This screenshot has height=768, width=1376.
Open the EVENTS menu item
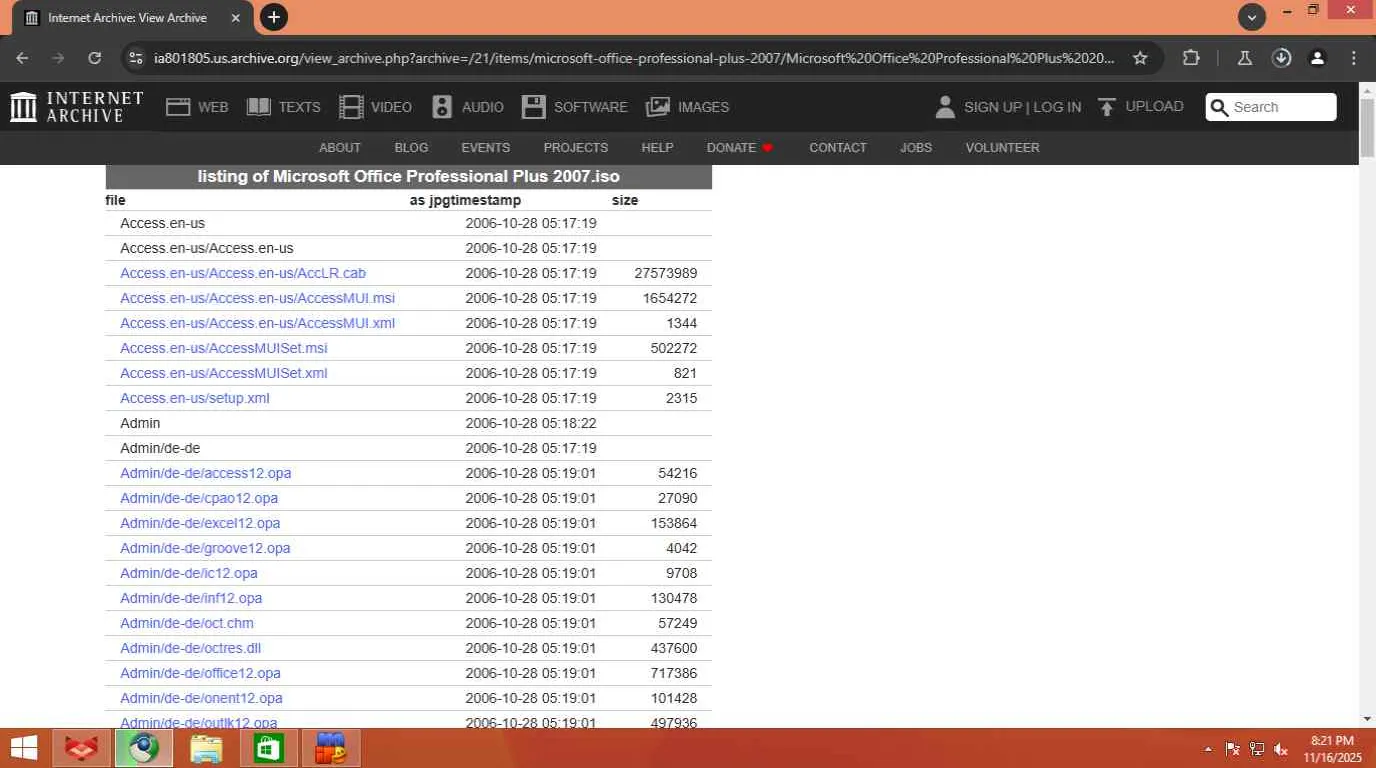point(486,148)
